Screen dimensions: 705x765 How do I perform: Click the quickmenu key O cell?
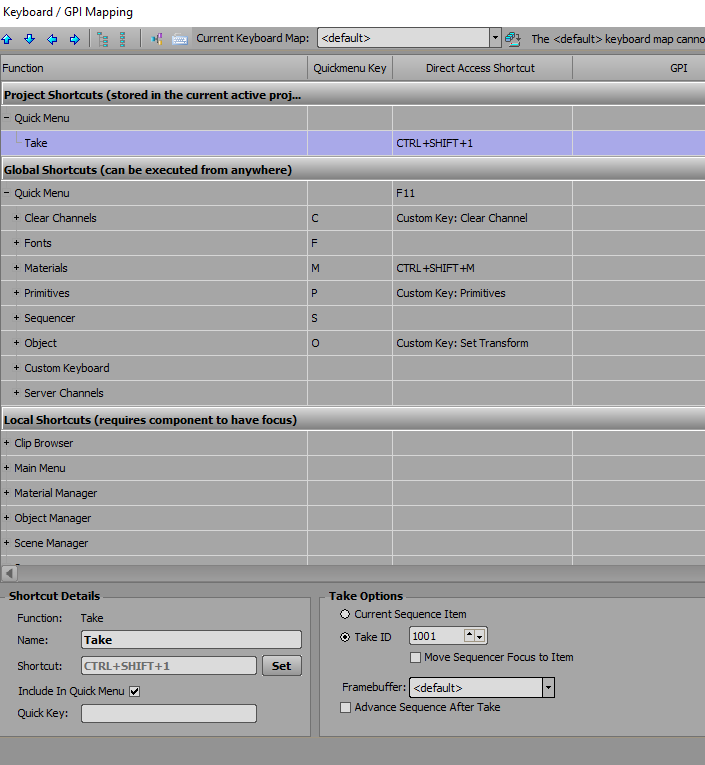(350, 343)
